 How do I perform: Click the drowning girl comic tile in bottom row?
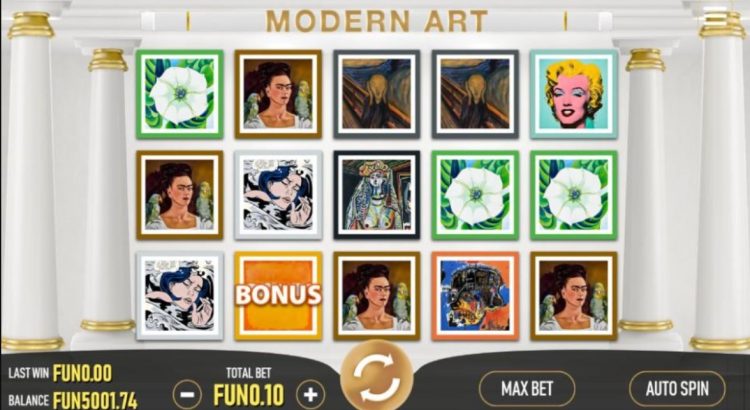pyautogui.click(x=180, y=296)
